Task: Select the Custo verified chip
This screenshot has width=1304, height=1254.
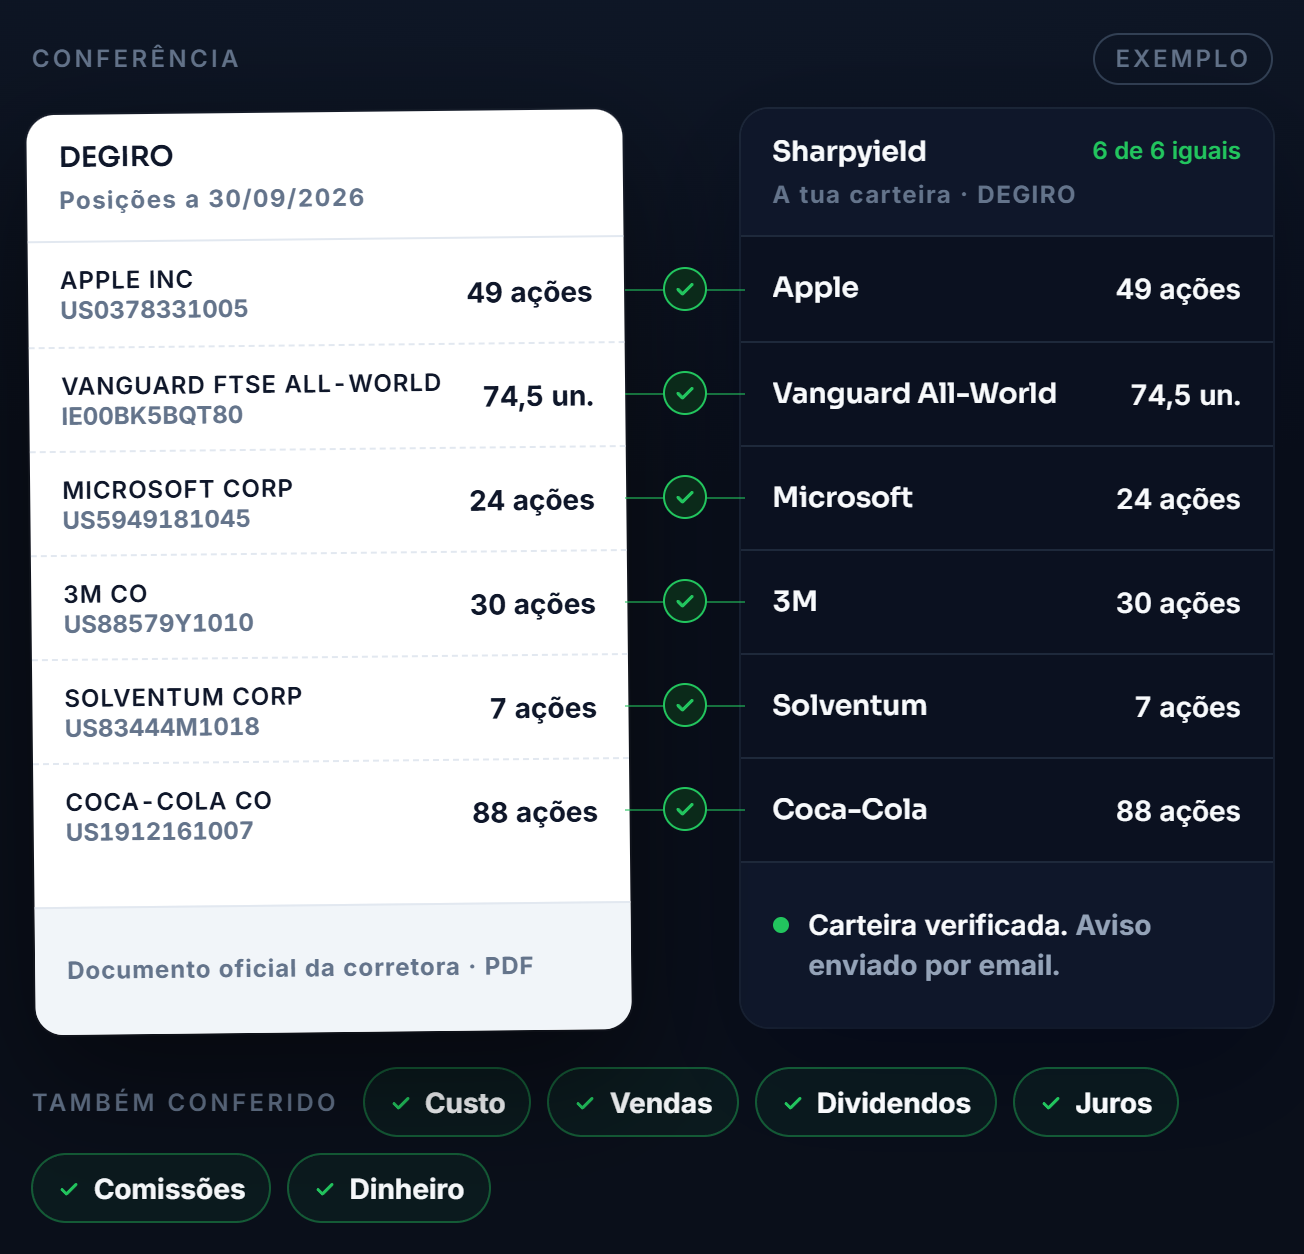Action: [447, 1102]
